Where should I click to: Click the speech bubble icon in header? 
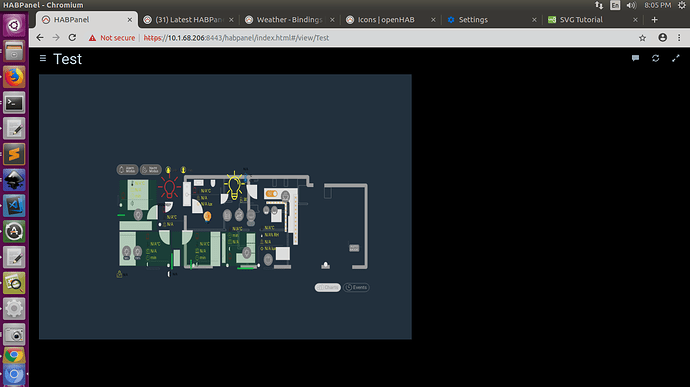(635, 58)
